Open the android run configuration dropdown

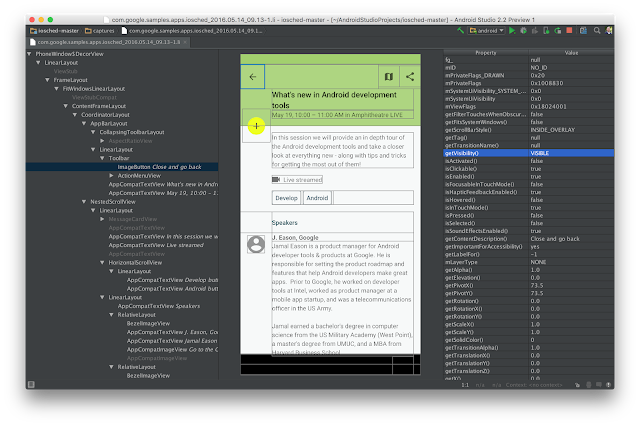click(x=487, y=31)
